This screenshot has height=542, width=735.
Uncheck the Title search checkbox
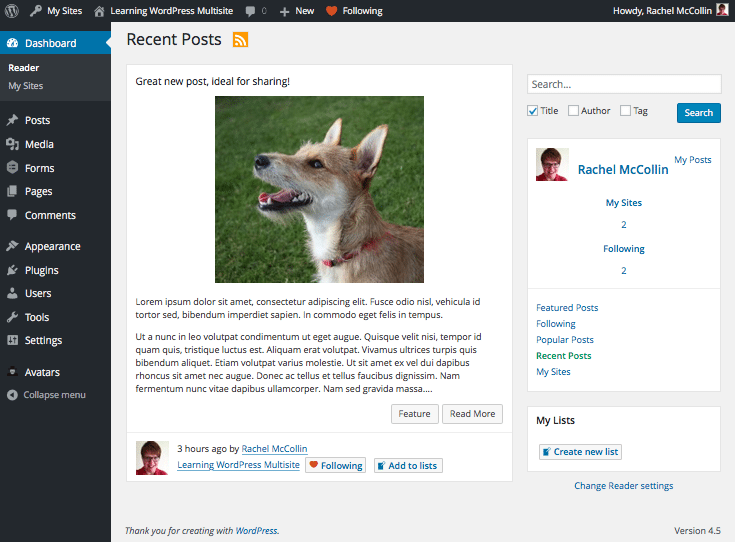point(532,111)
